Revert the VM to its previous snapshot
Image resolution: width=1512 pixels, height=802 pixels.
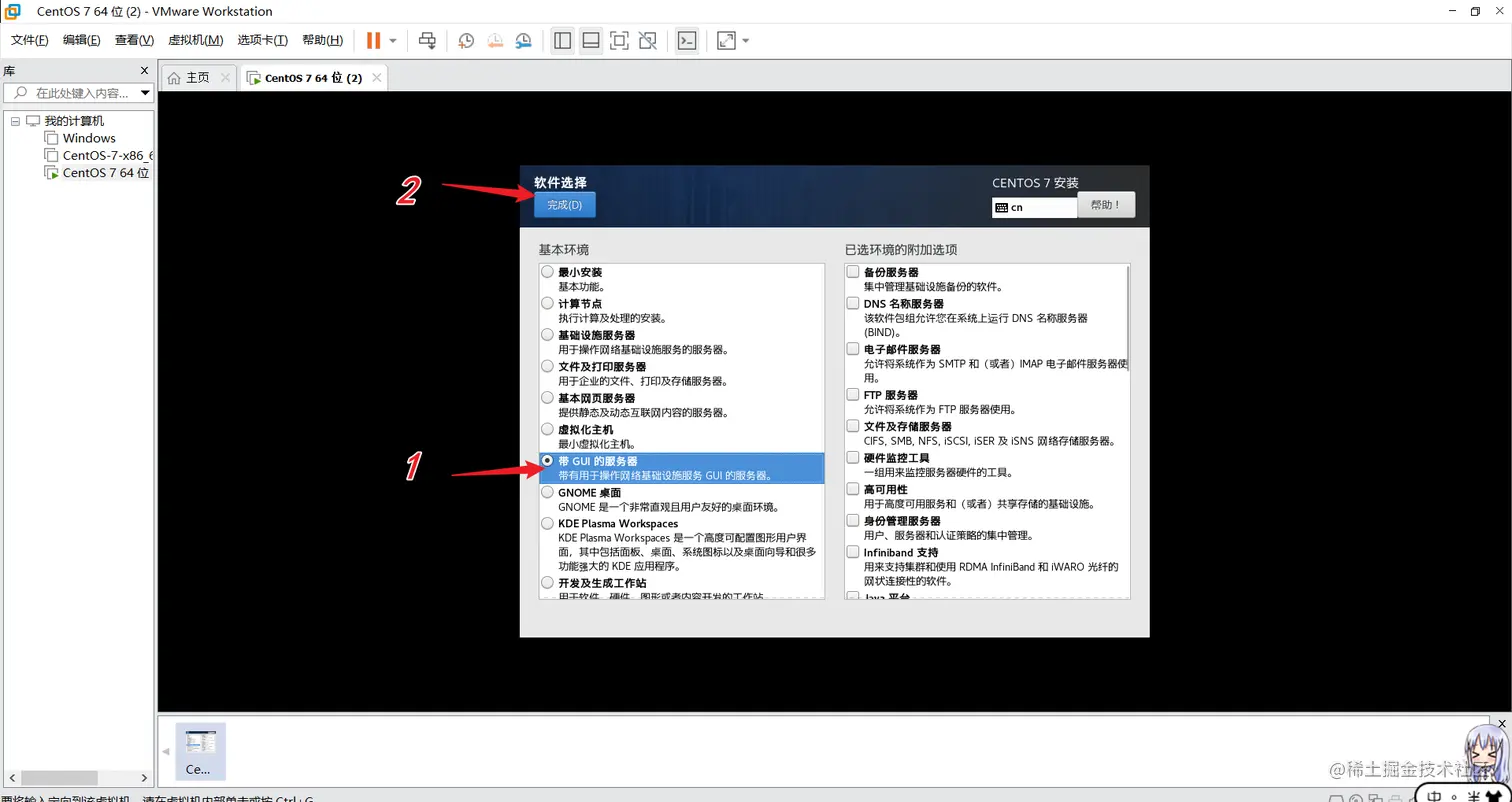click(x=495, y=40)
